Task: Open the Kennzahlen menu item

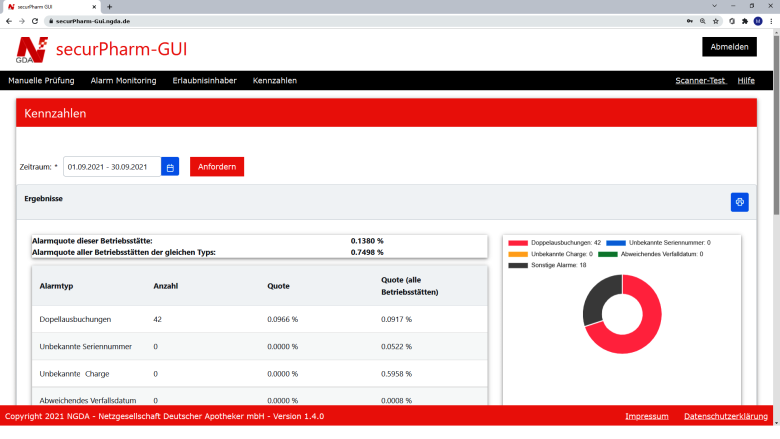Action: tap(274, 80)
